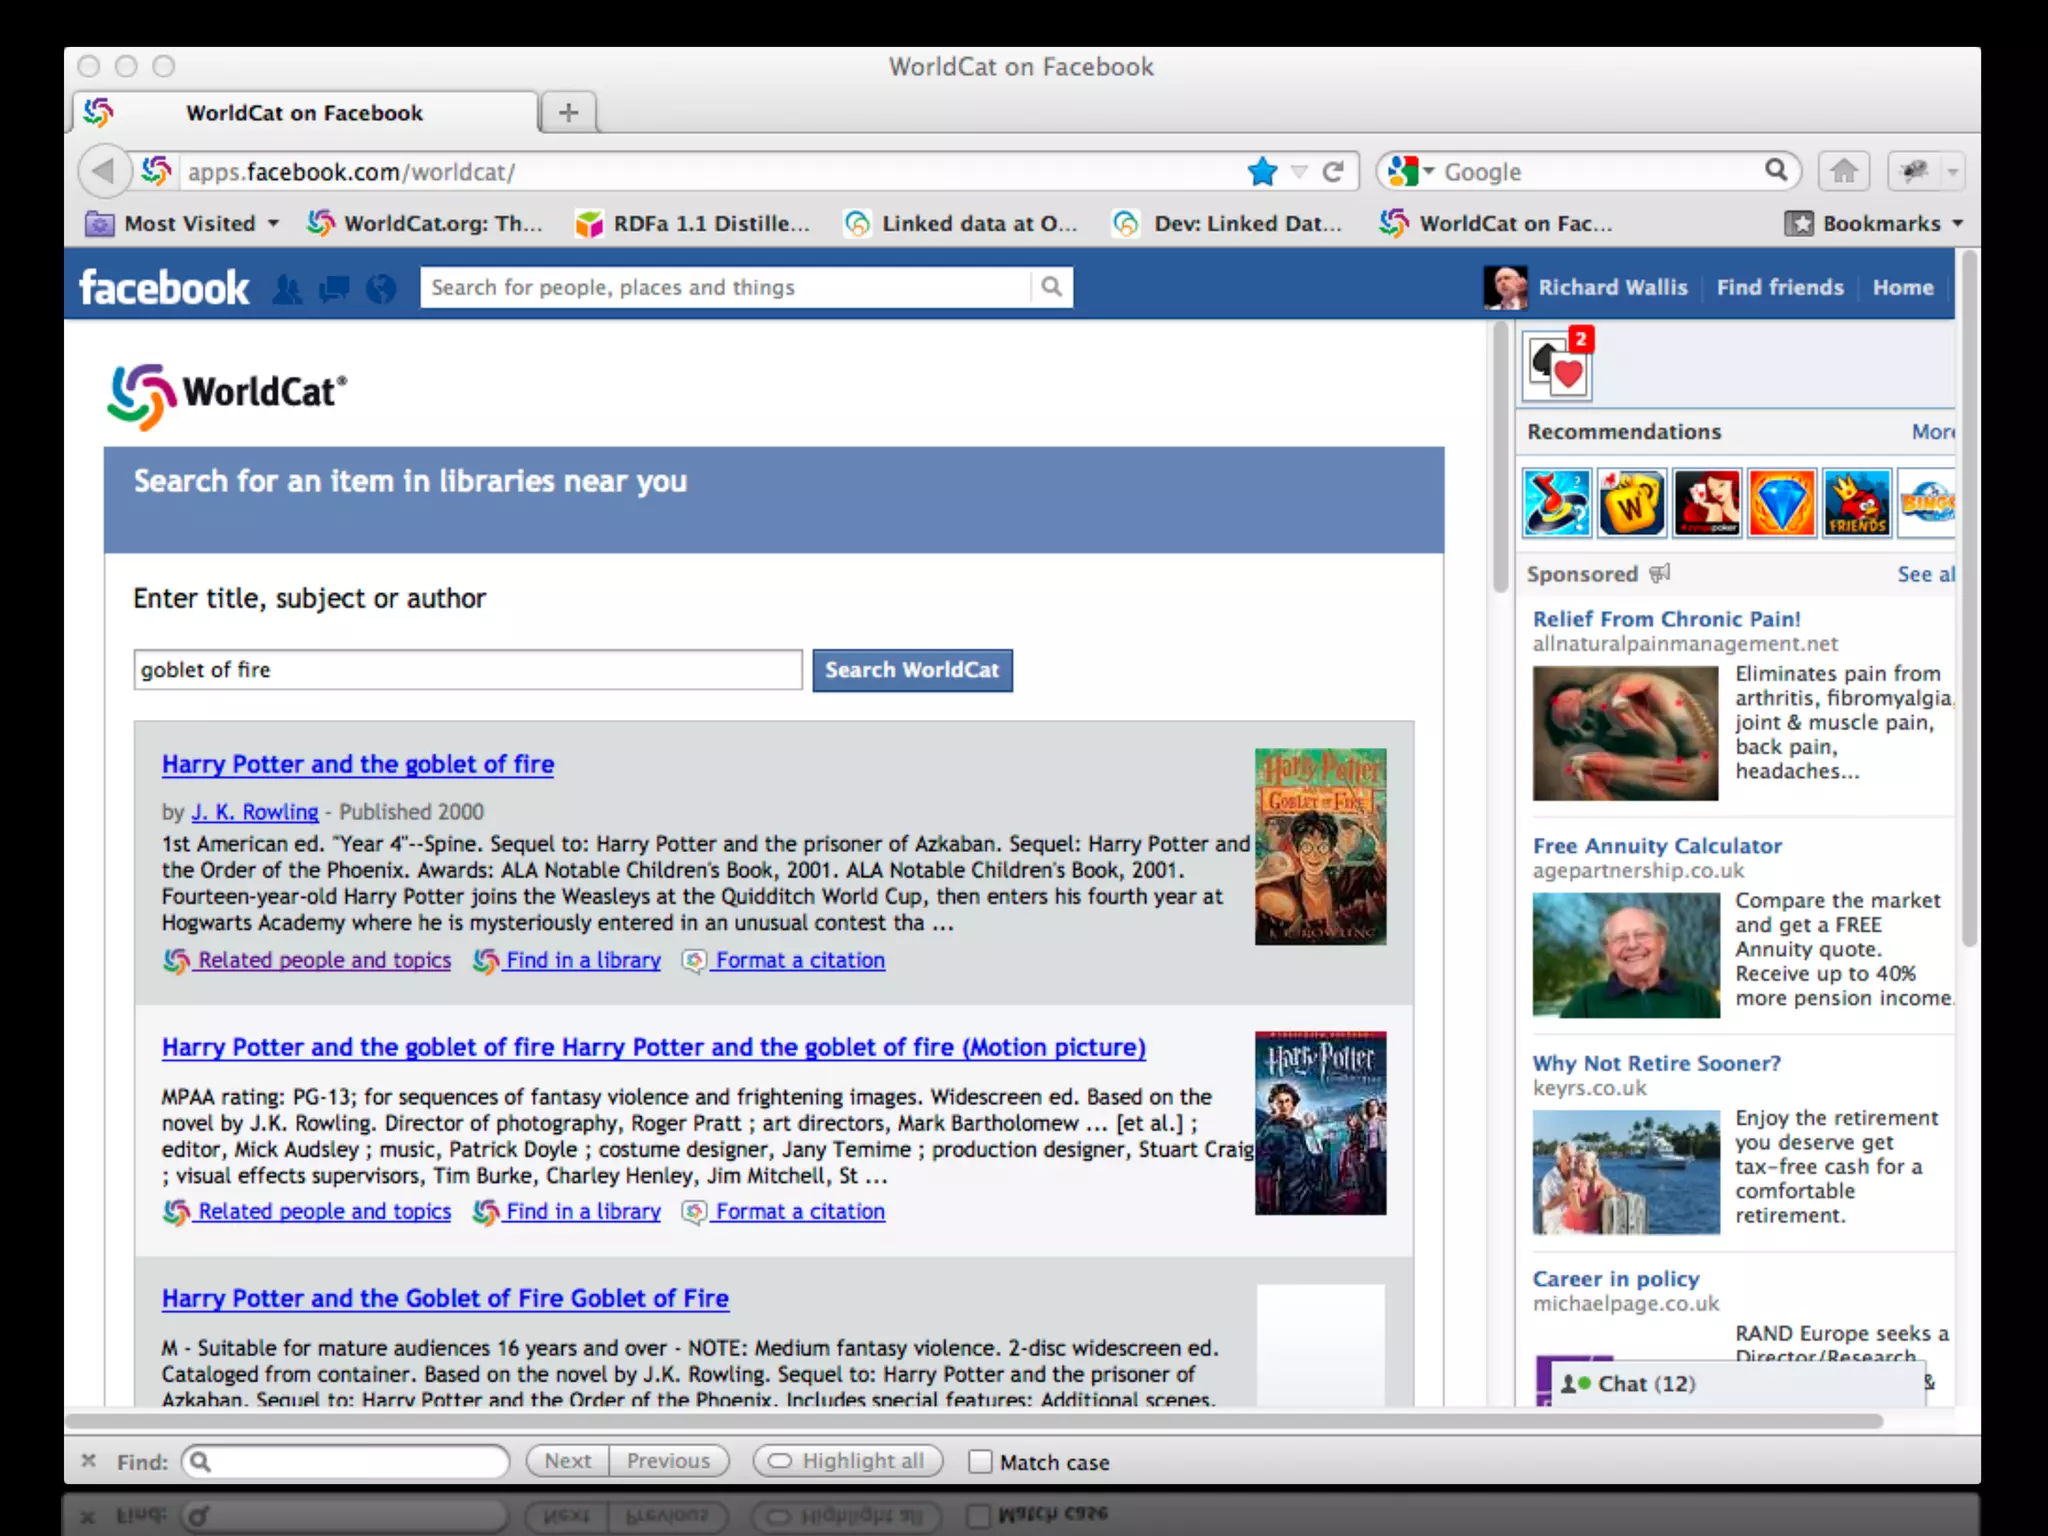Open Facebook messages icon
Viewport: 2048px width, 1536px height.
[x=334, y=289]
